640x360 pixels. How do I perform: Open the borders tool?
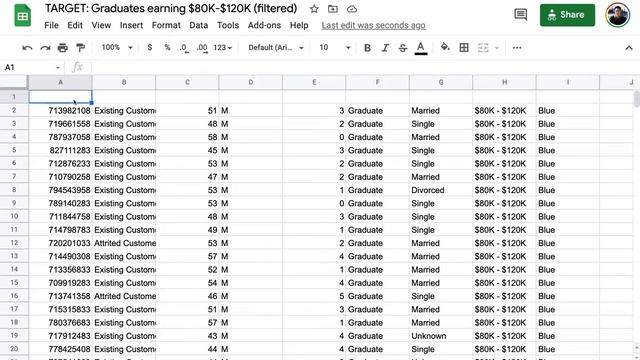(x=464, y=48)
